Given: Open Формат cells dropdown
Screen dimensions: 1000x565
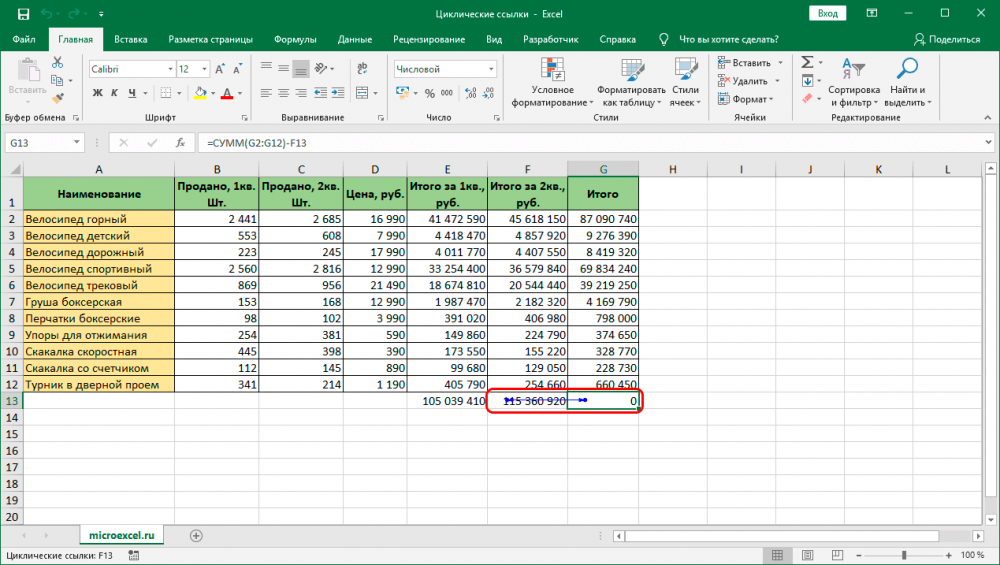Looking at the screenshot, I should pyautogui.click(x=746, y=99).
